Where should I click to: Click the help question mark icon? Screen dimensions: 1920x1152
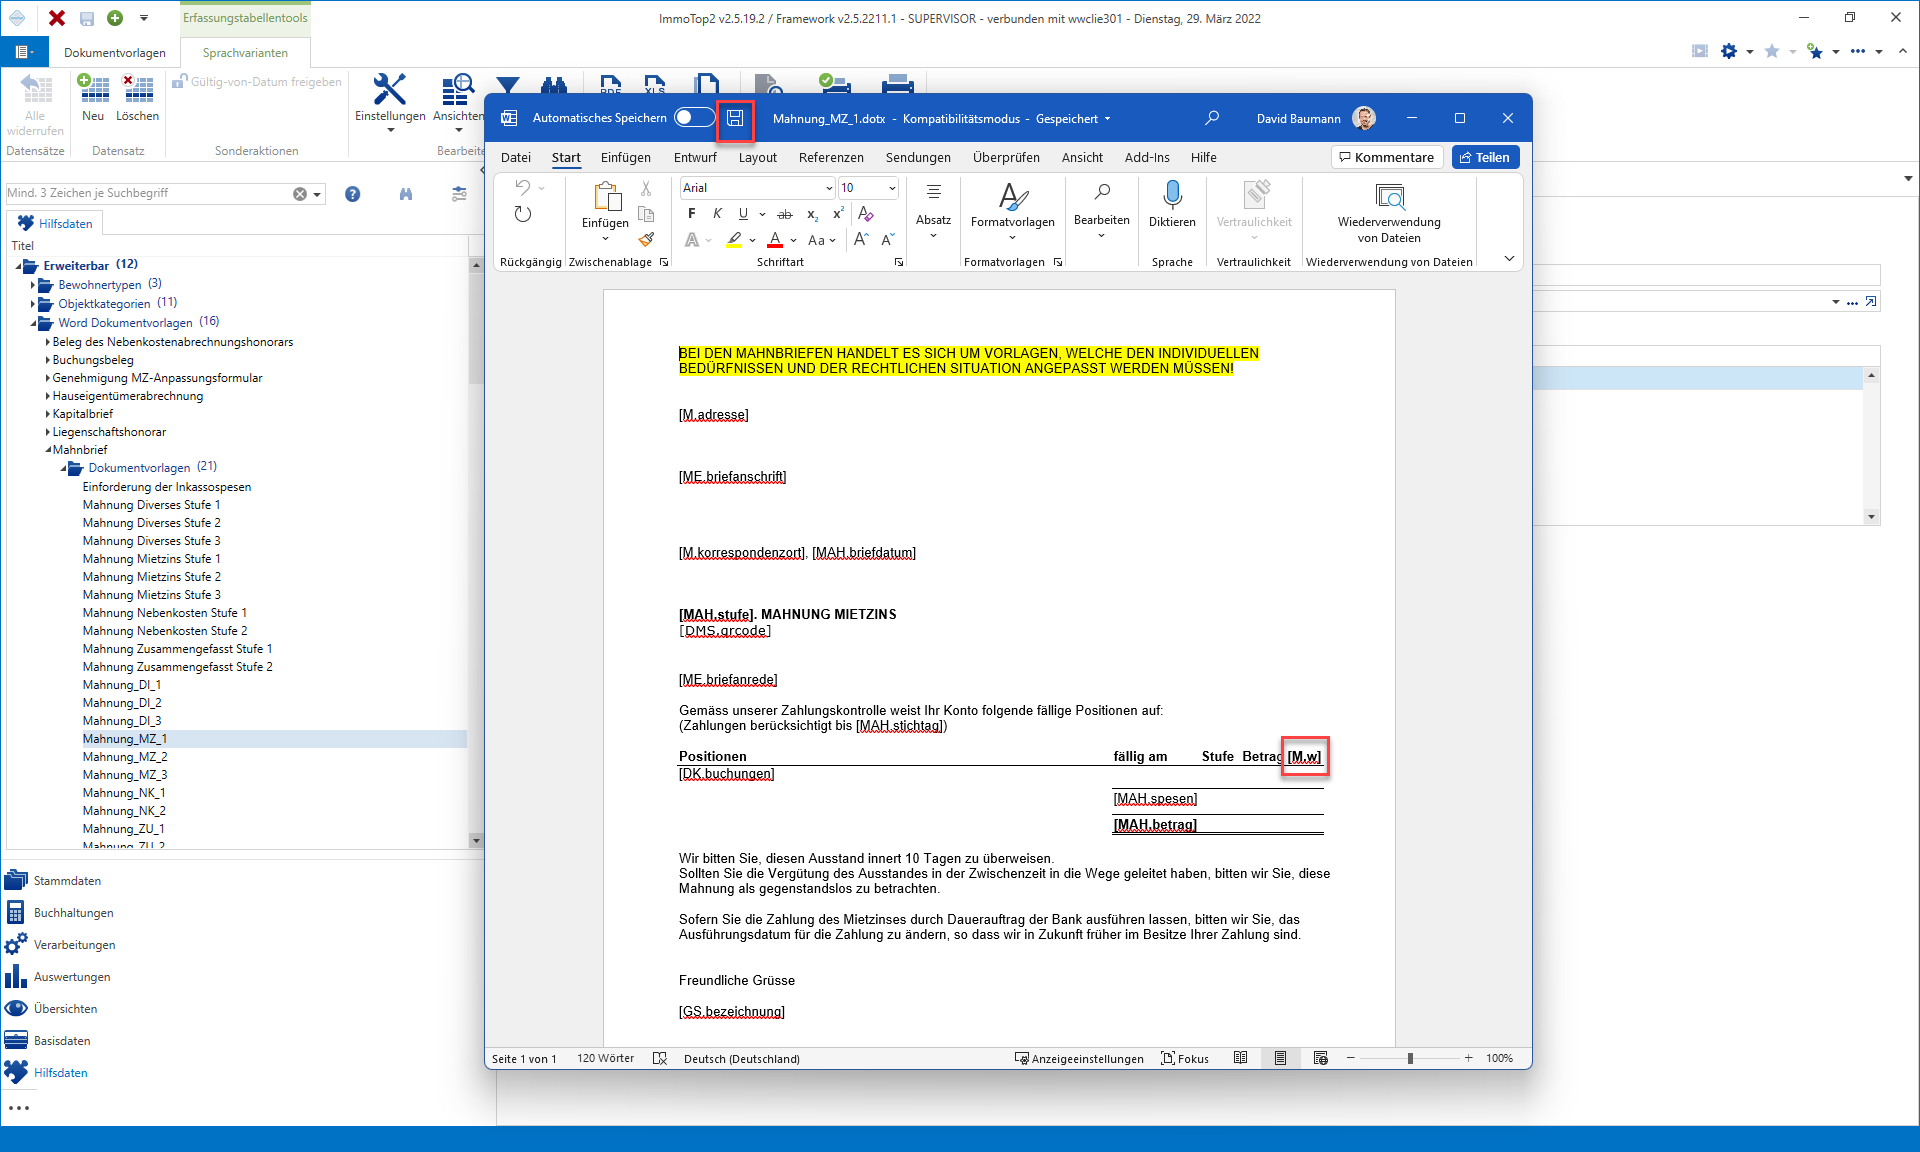(x=352, y=194)
